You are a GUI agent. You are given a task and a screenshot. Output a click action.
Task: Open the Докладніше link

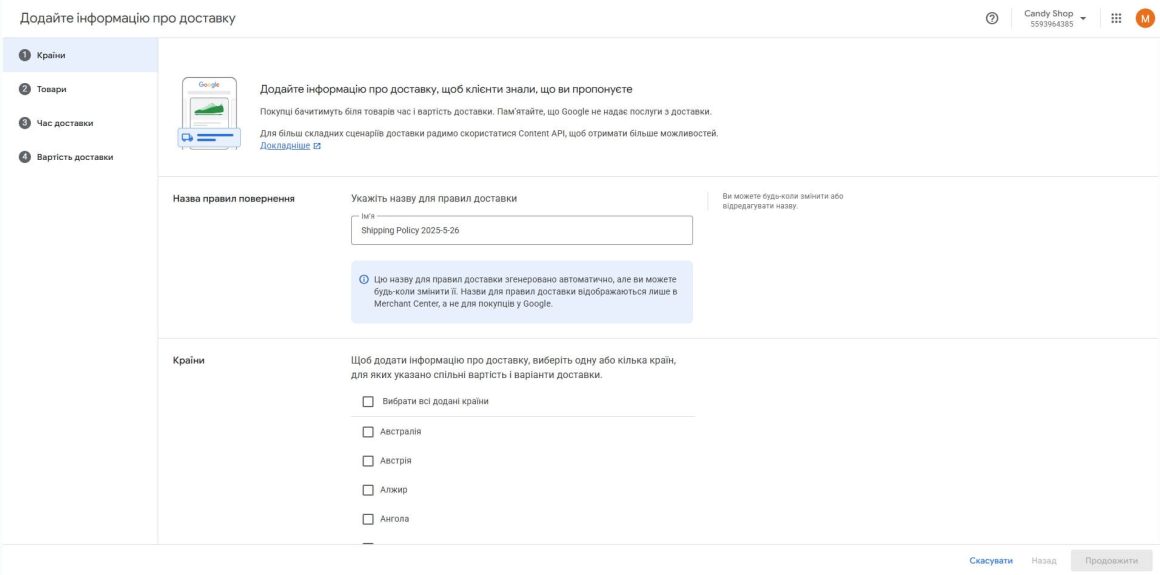coord(285,147)
